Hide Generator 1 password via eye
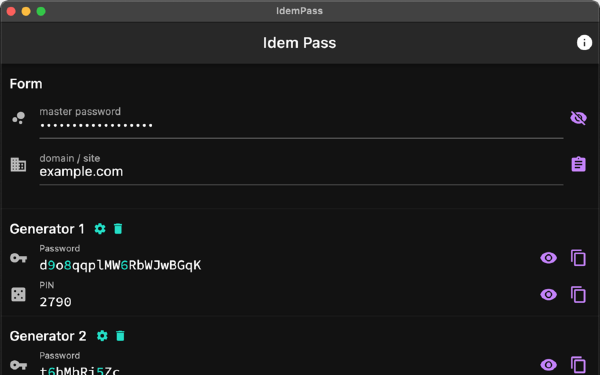The image size is (600, 375). 548,258
